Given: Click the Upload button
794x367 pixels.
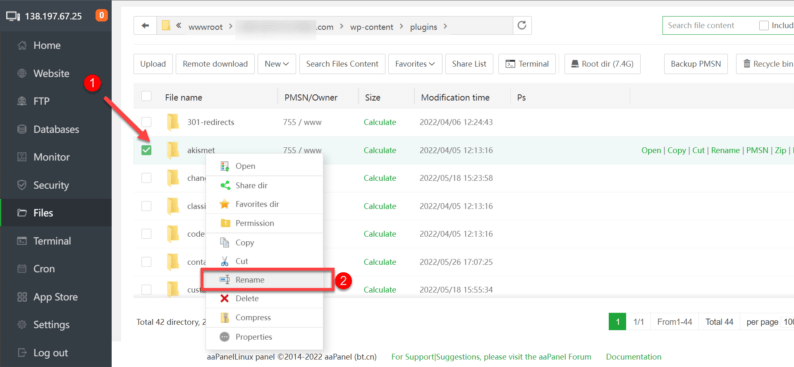Looking at the screenshot, I should [153, 64].
